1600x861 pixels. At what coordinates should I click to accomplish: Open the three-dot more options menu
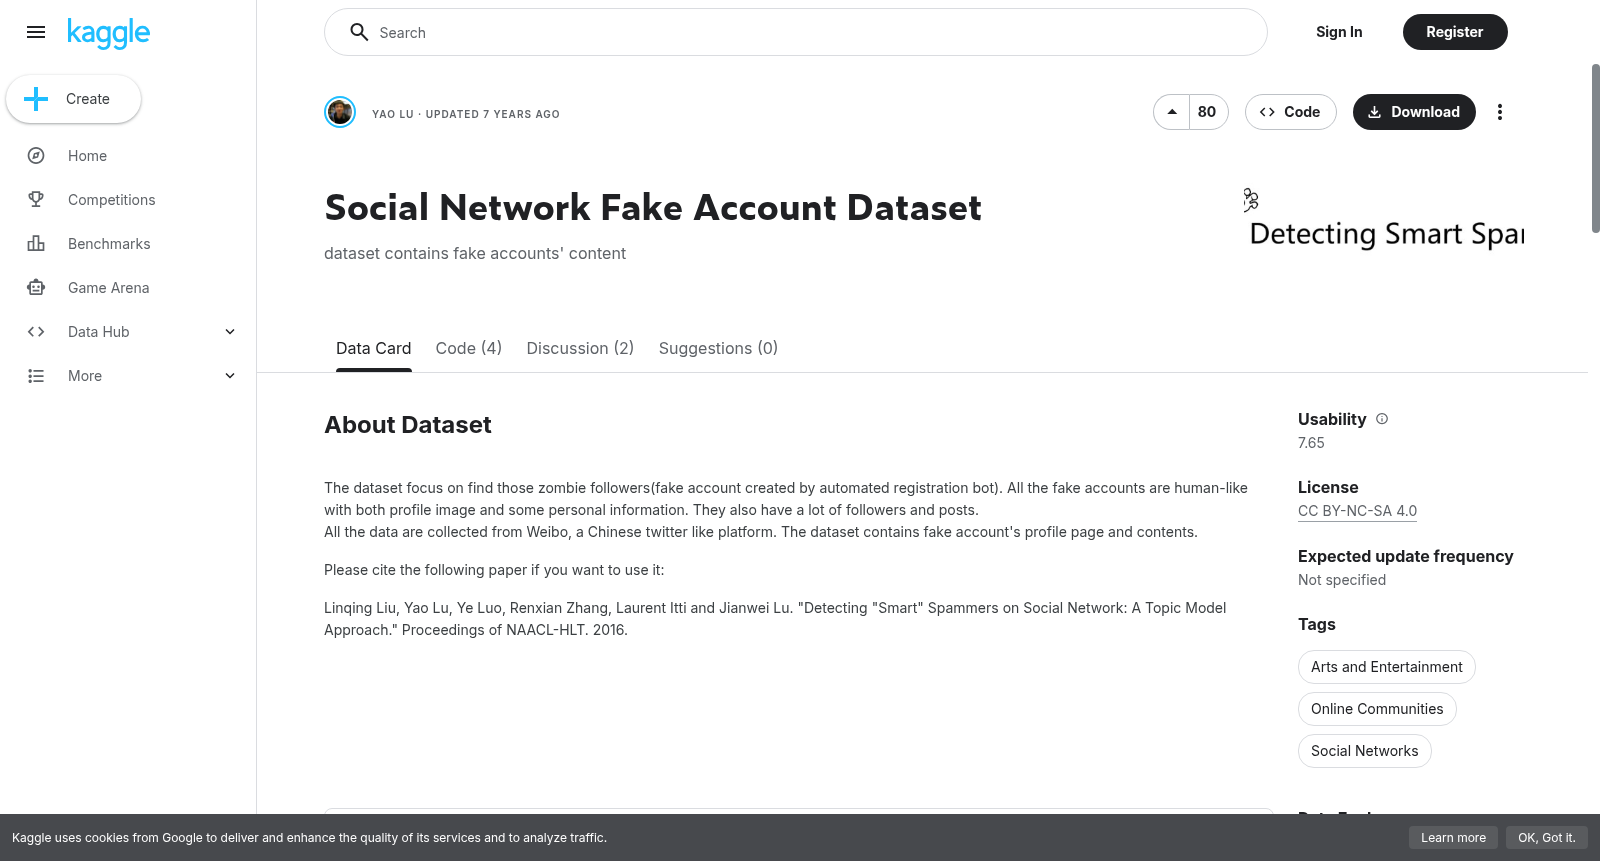point(1499,112)
